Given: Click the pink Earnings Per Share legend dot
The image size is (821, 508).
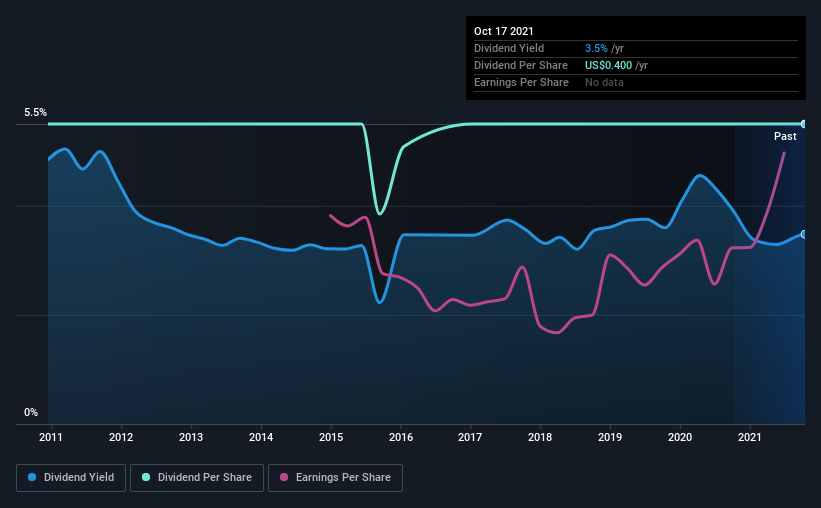Looking at the screenshot, I should 284,477.
